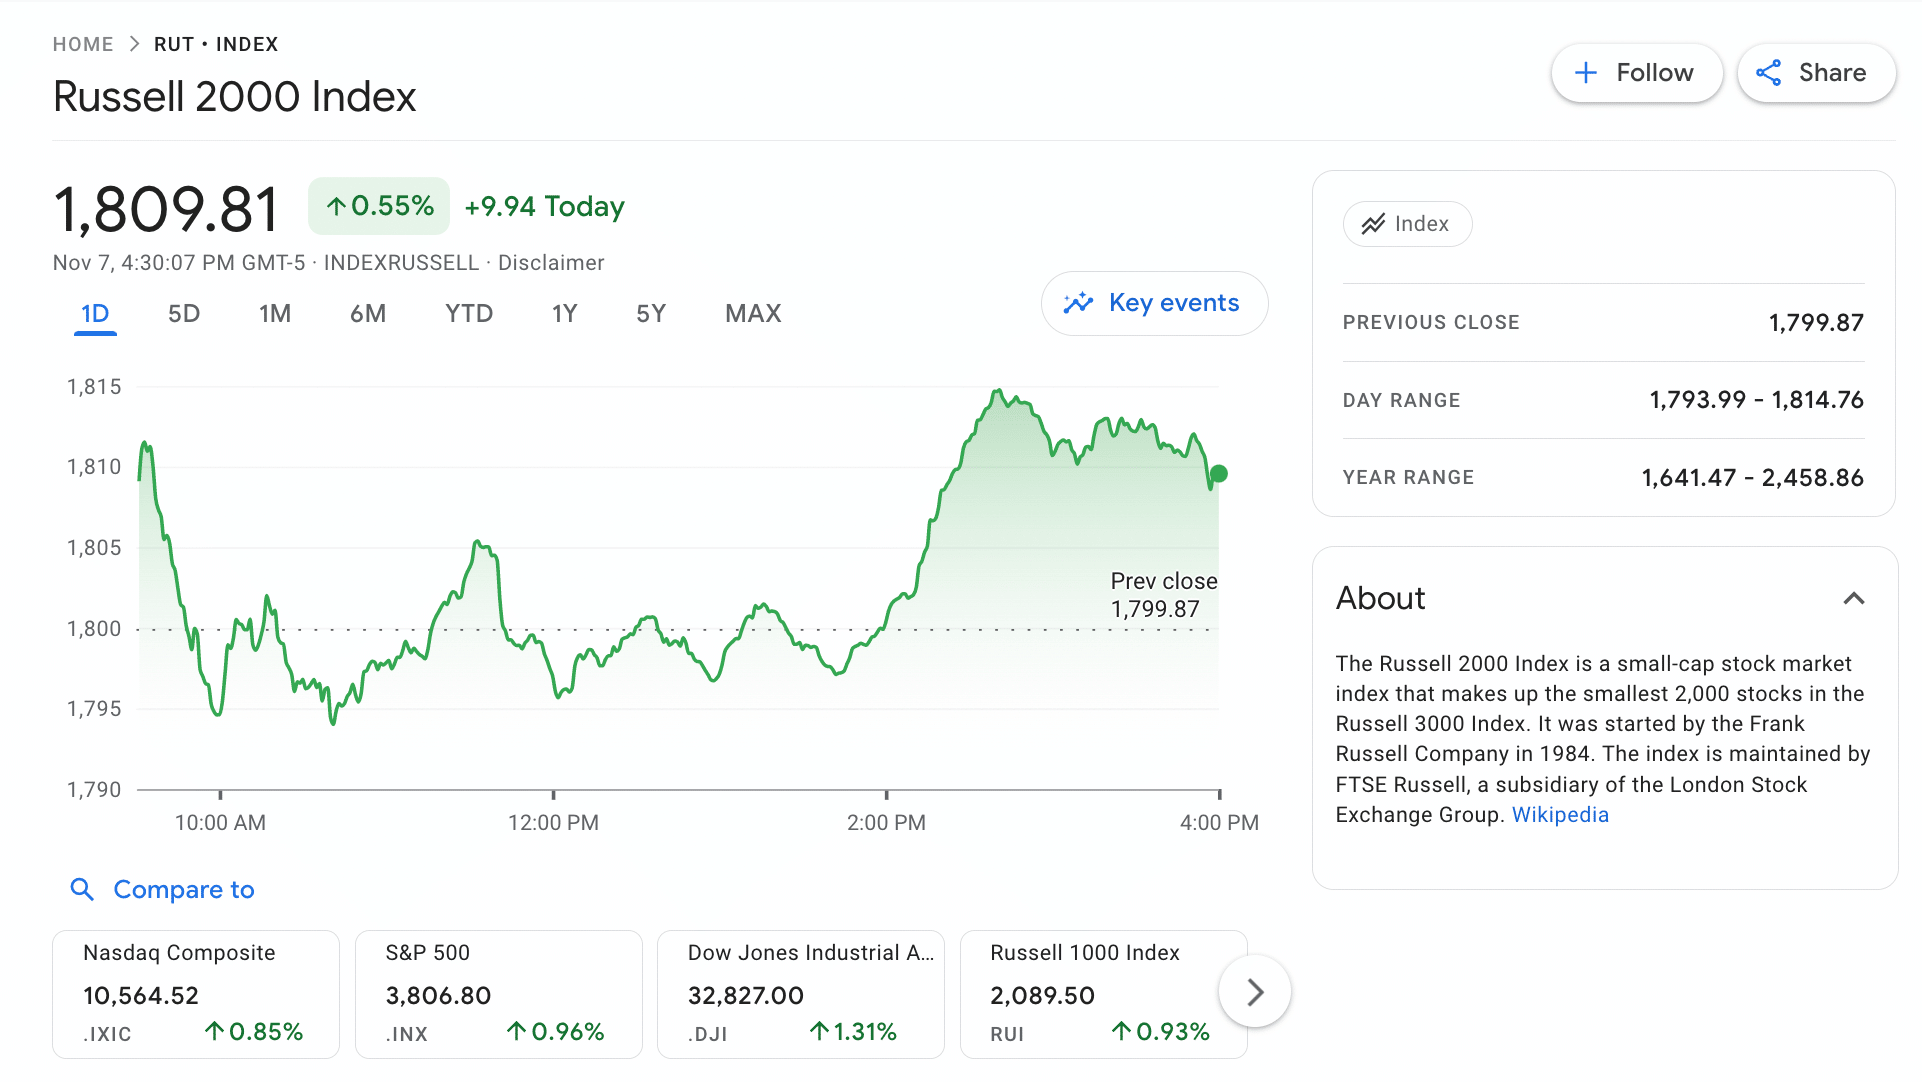Viewport: 1922px width, 1082px height.
Task: Select the 1Y range tab
Action: tap(565, 314)
